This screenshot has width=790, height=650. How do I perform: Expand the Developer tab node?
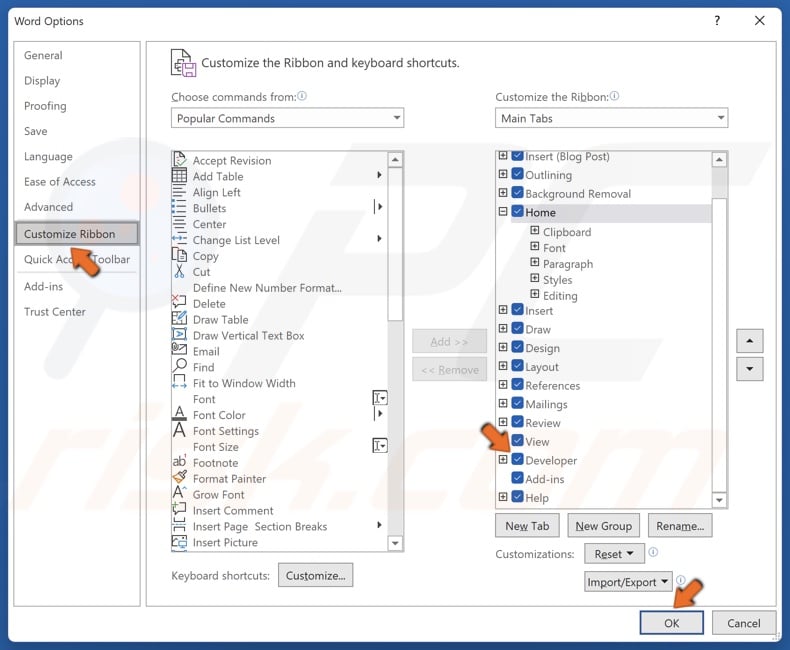(x=503, y=460)
